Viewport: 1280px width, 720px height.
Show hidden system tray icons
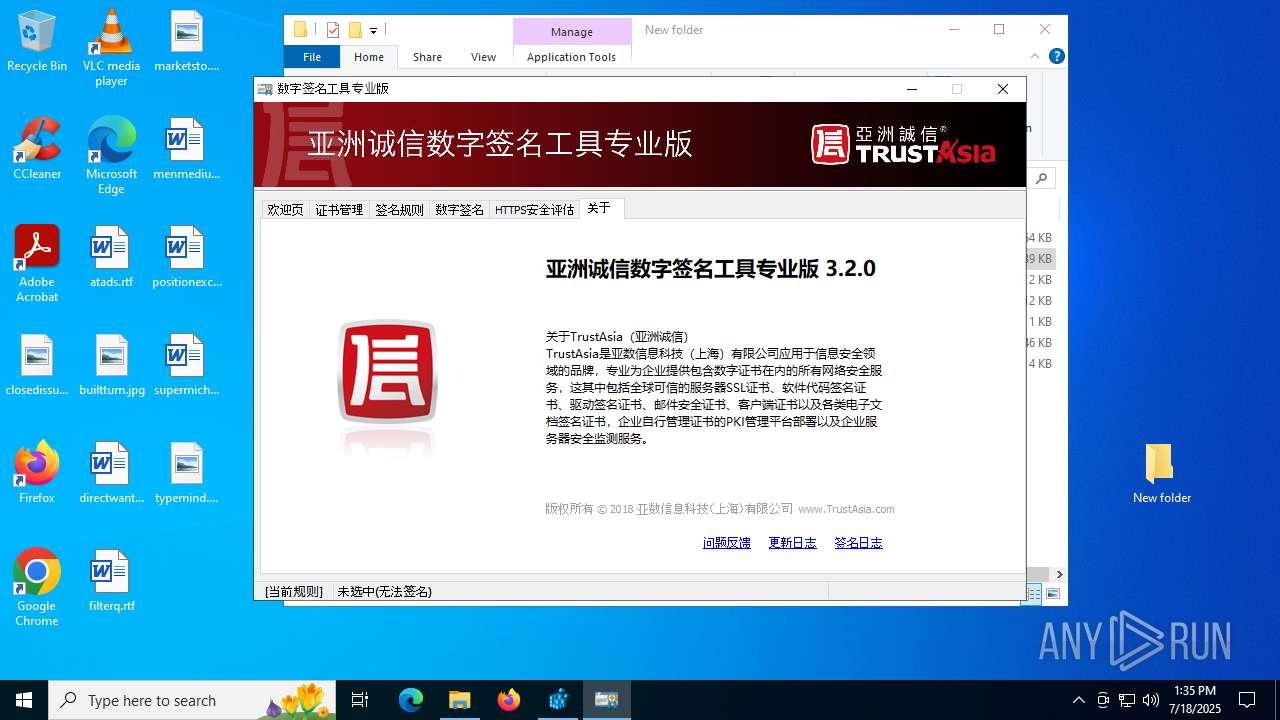tap(1078, 700)
